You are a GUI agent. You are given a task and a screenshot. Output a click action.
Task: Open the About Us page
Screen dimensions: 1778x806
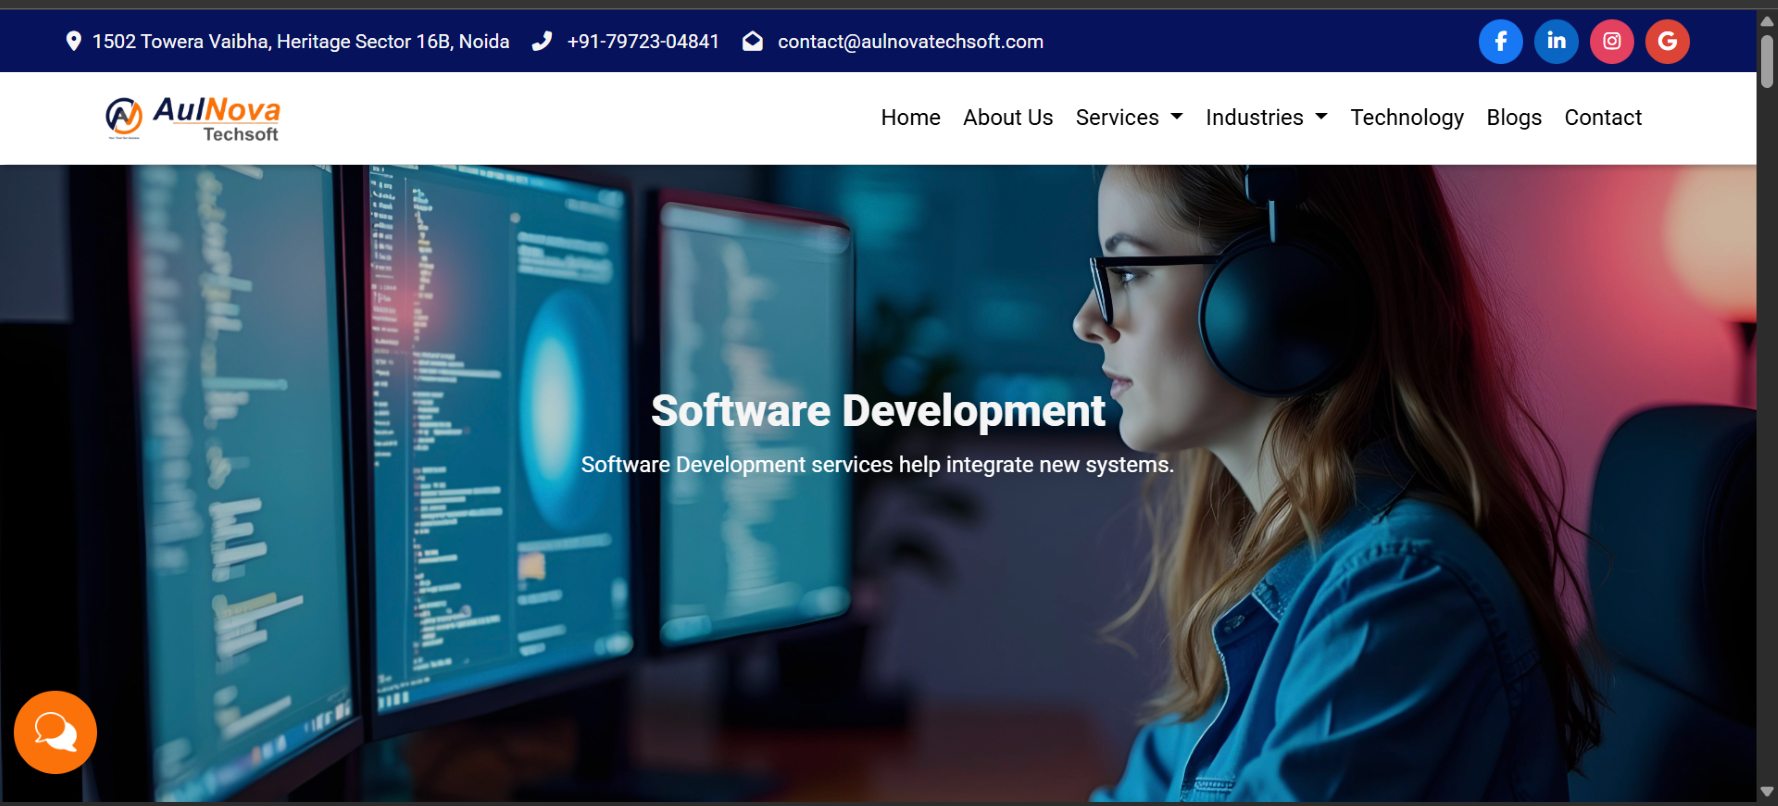pyautogui.click(x=1008, y=118)
